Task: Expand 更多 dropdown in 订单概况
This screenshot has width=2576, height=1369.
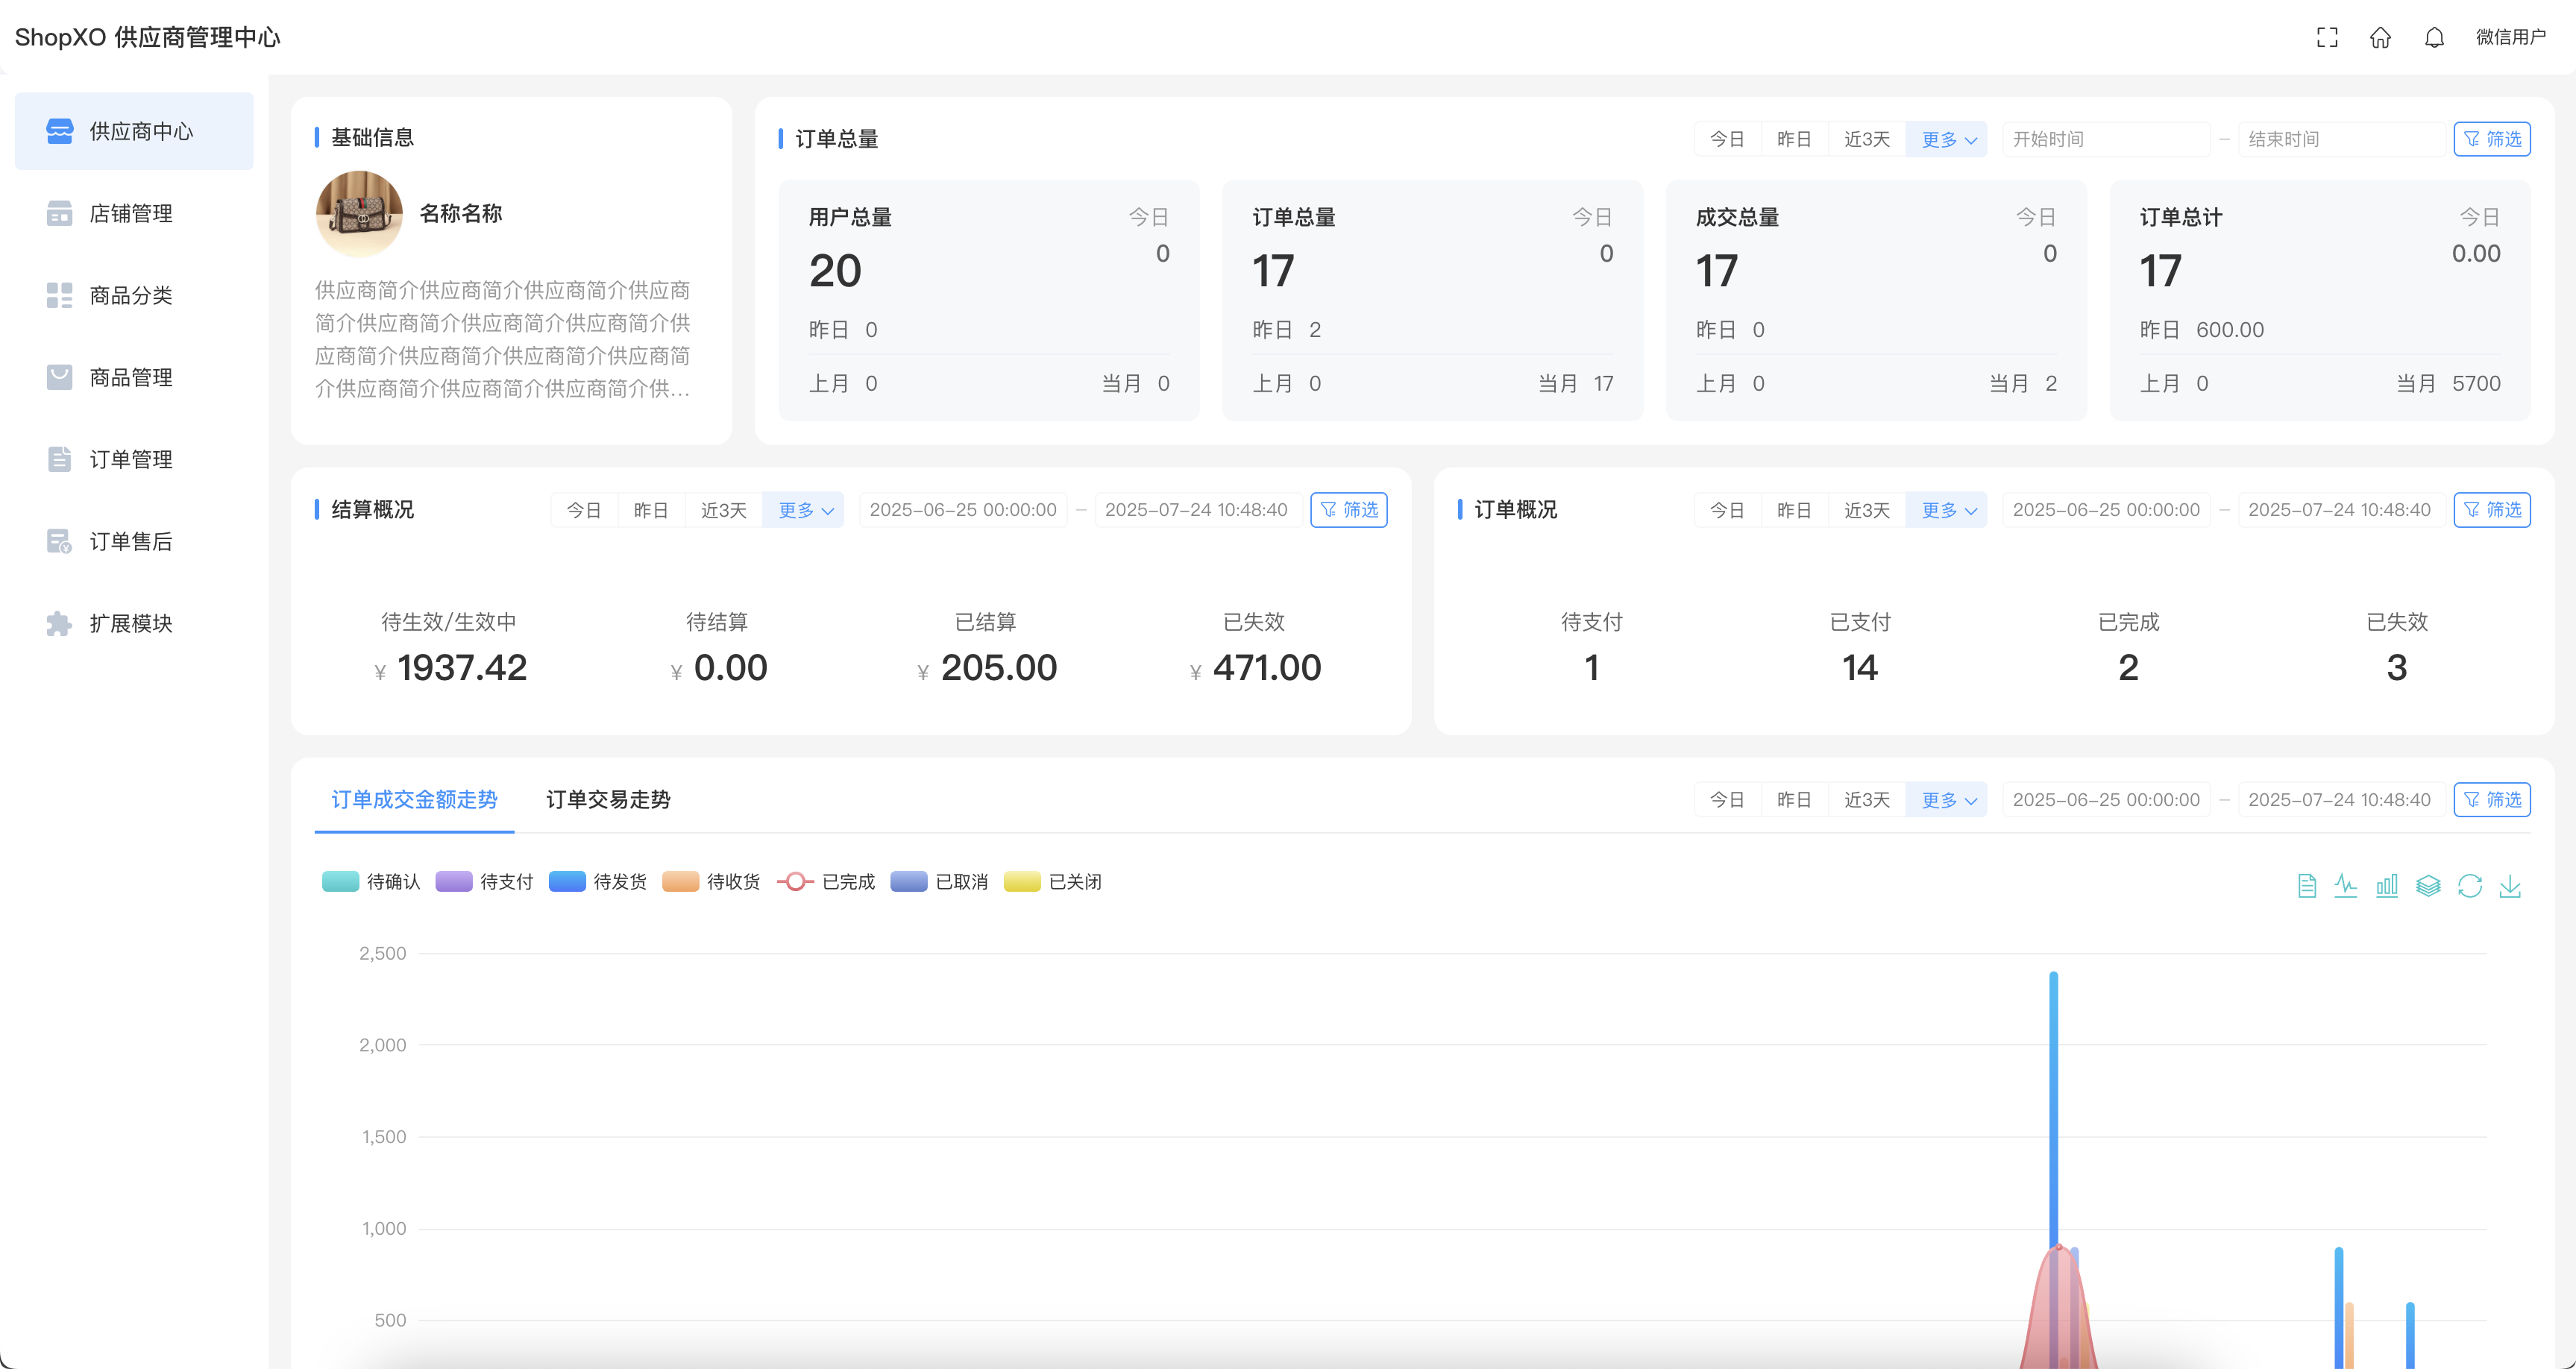Action: click(1947, 511)
